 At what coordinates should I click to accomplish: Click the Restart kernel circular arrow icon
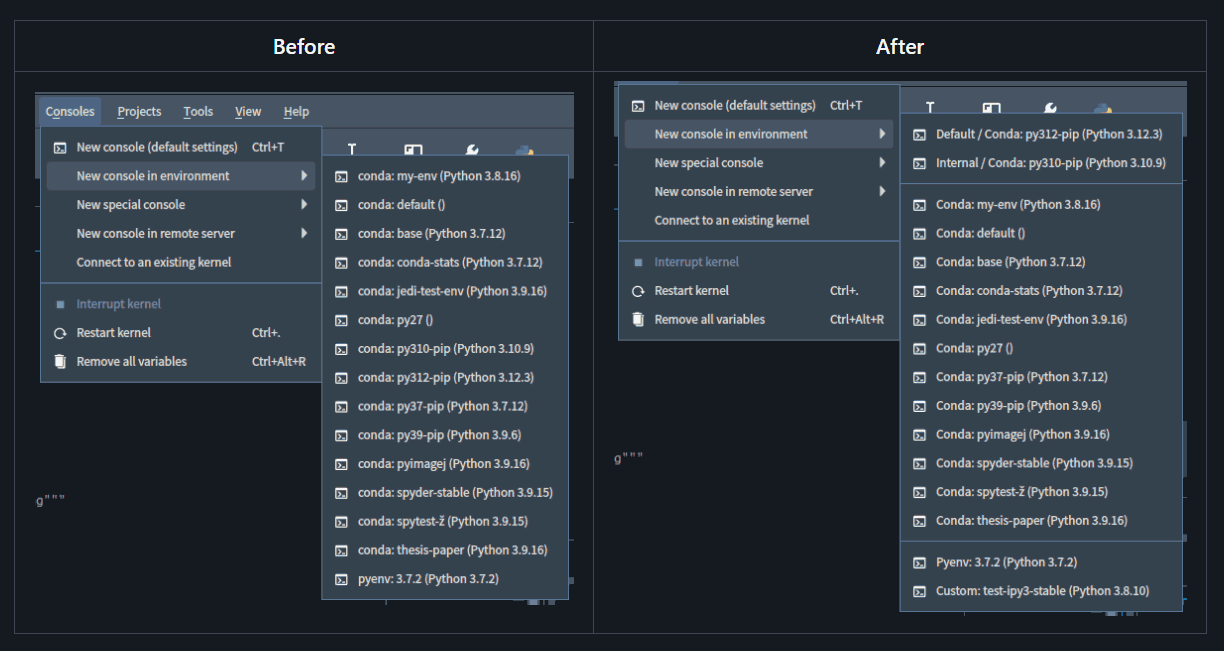tap(60, 332)
